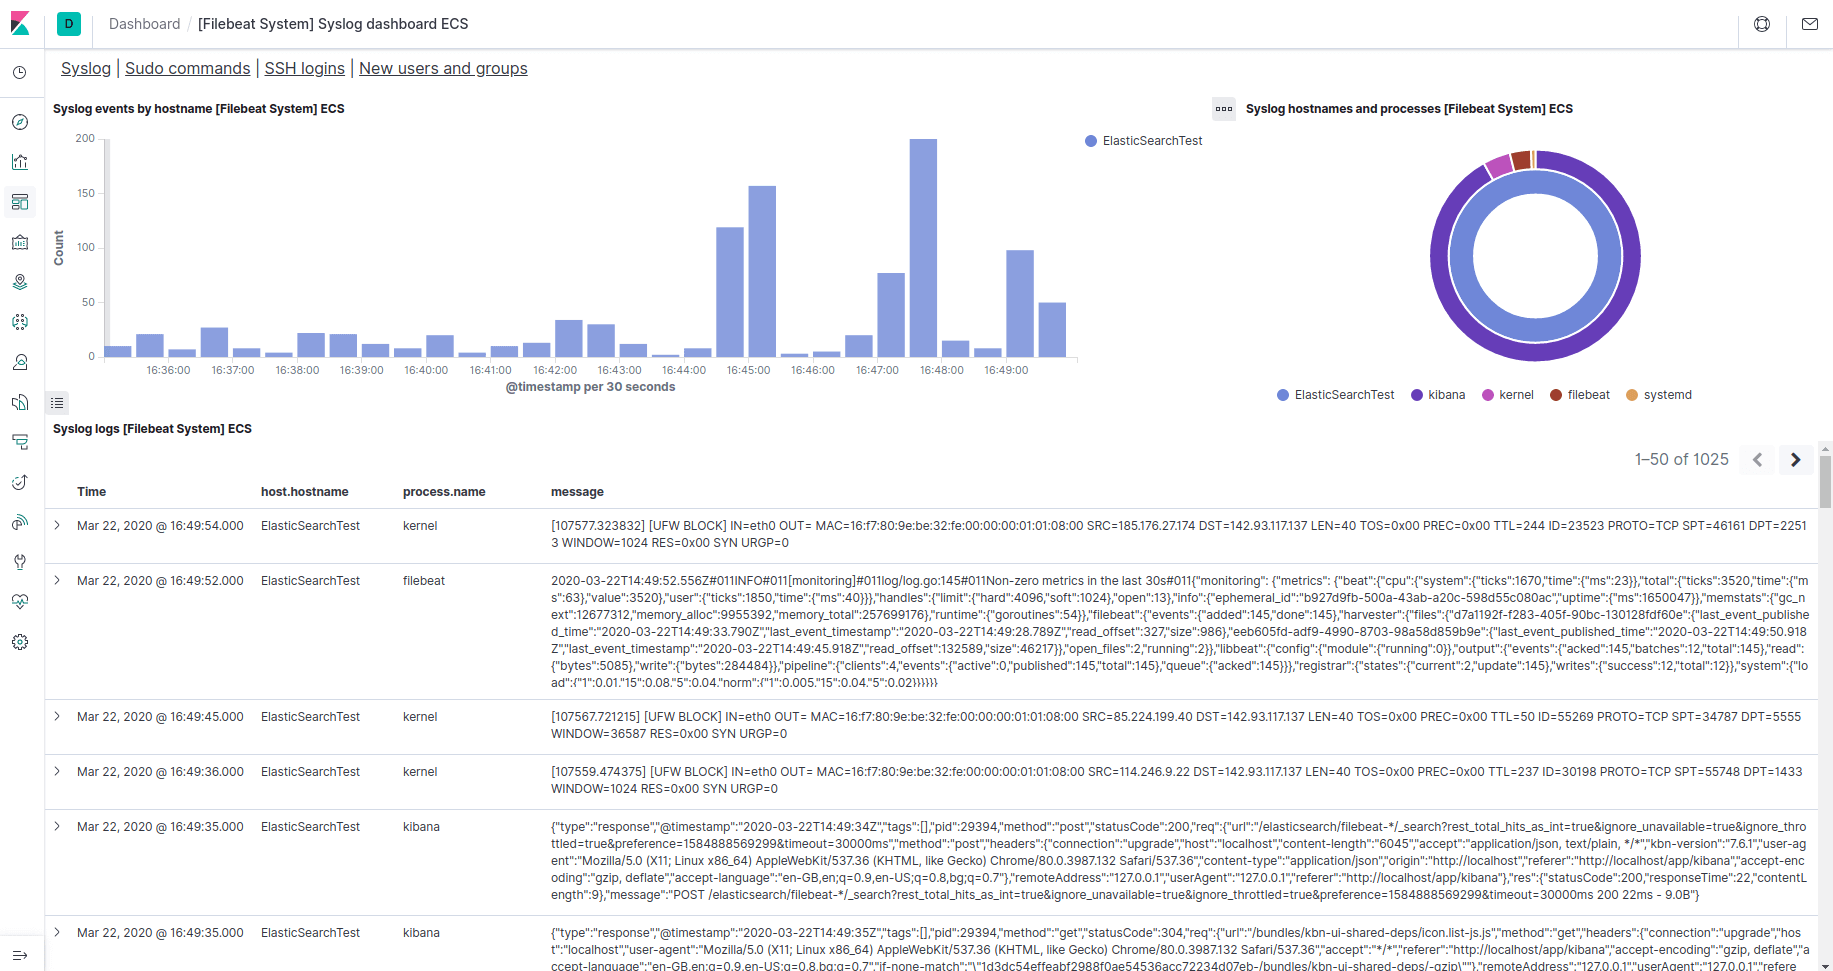Open Management gear icon in sidebar
This screenshot has height=971, width=1833.
20,642
